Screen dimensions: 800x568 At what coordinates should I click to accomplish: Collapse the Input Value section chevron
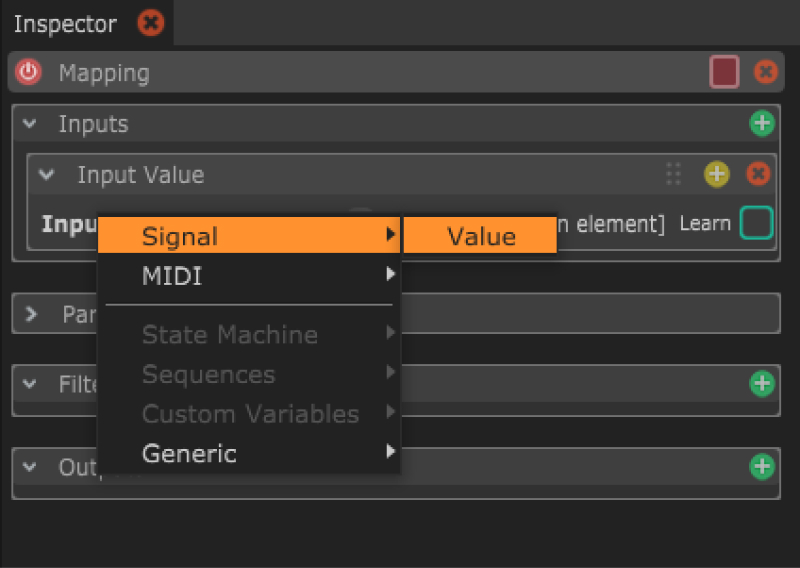46,175
